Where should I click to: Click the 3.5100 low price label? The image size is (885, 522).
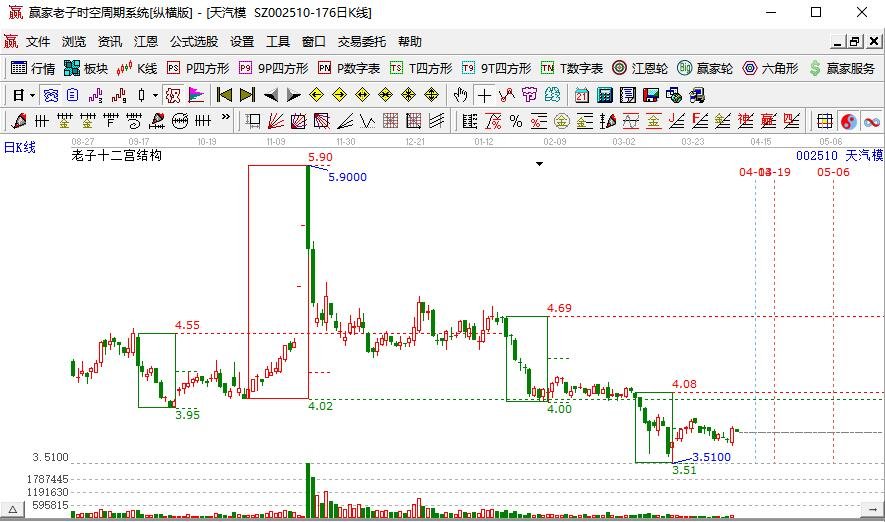tap(711, 457)
